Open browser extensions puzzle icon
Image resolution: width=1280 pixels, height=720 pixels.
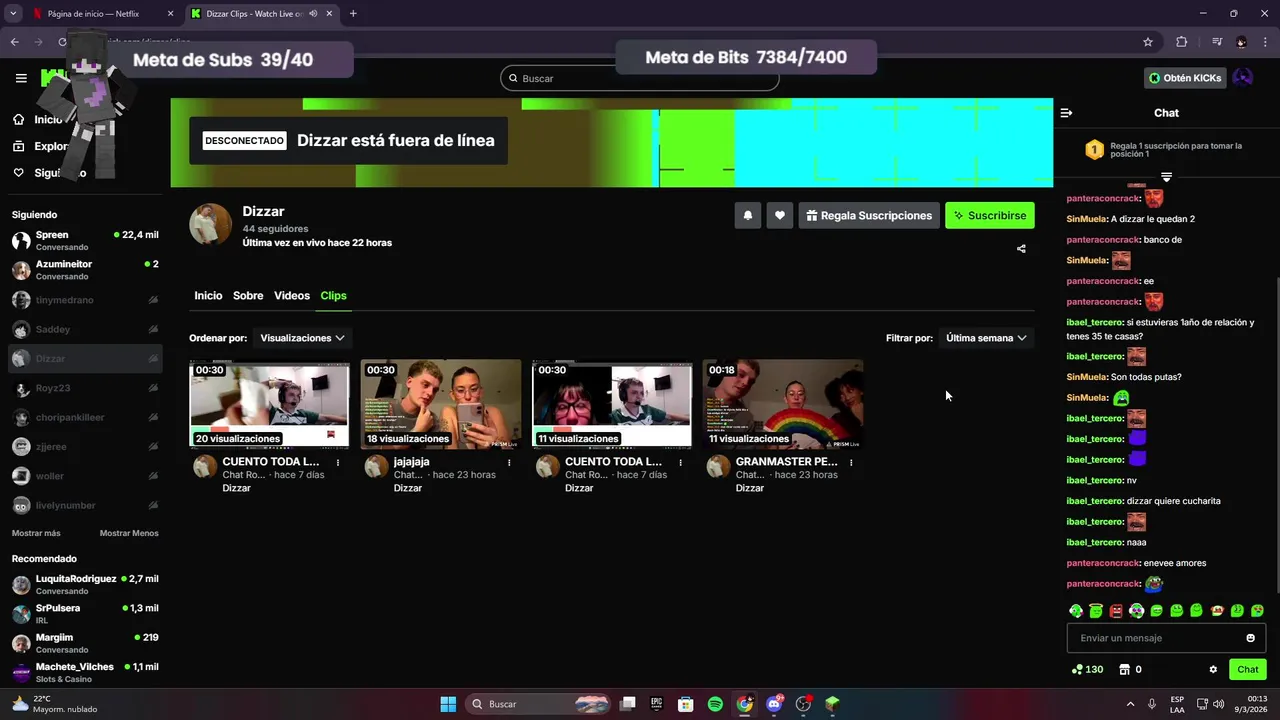tap(1181, 42)
